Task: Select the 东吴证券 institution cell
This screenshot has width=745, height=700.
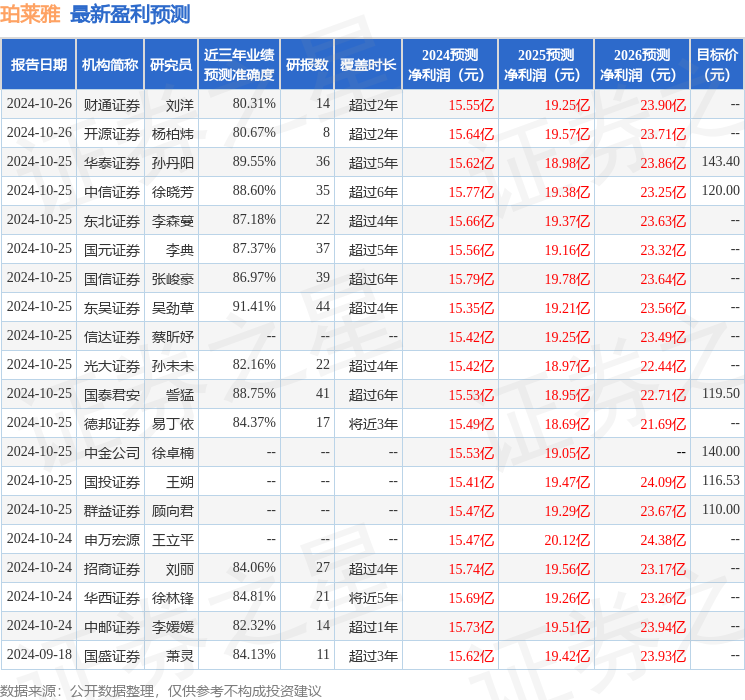Action: point(112,308)
